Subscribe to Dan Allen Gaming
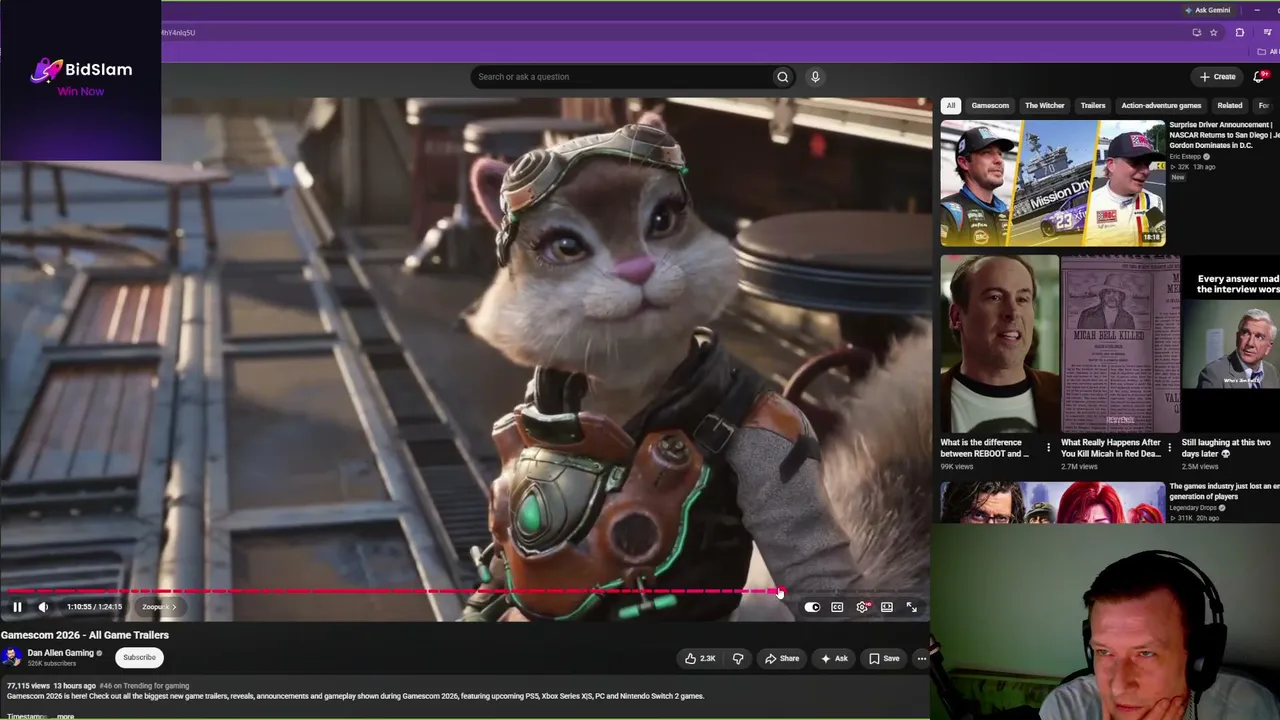 tap(139, 657)
